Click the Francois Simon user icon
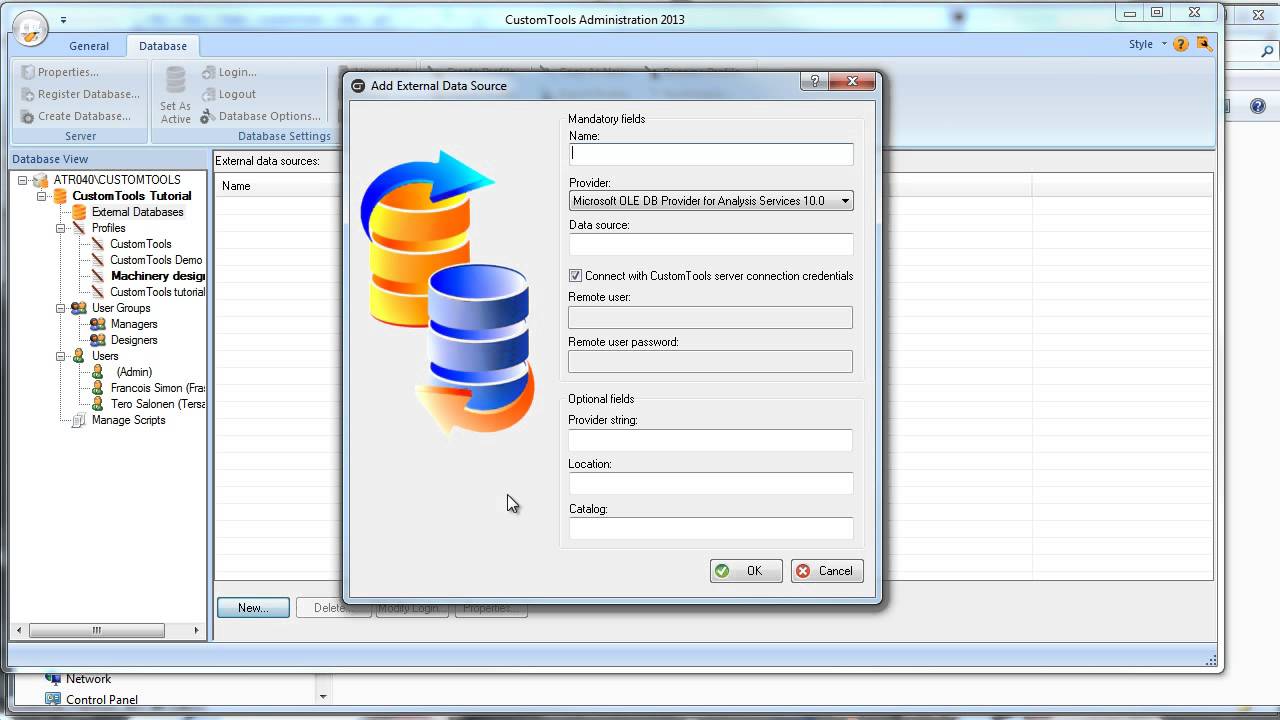Viewport: 1280px width, 720px height. 97,388
